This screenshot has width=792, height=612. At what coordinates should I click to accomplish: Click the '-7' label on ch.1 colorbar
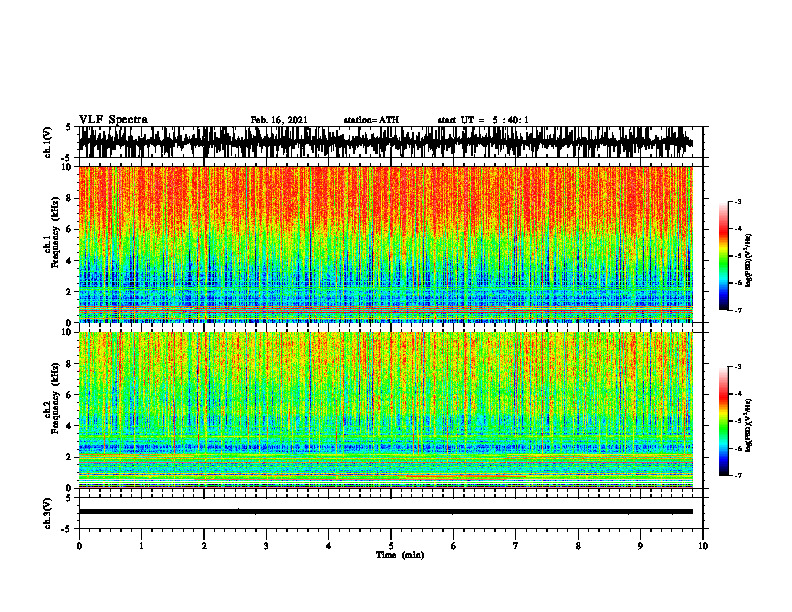737,310
